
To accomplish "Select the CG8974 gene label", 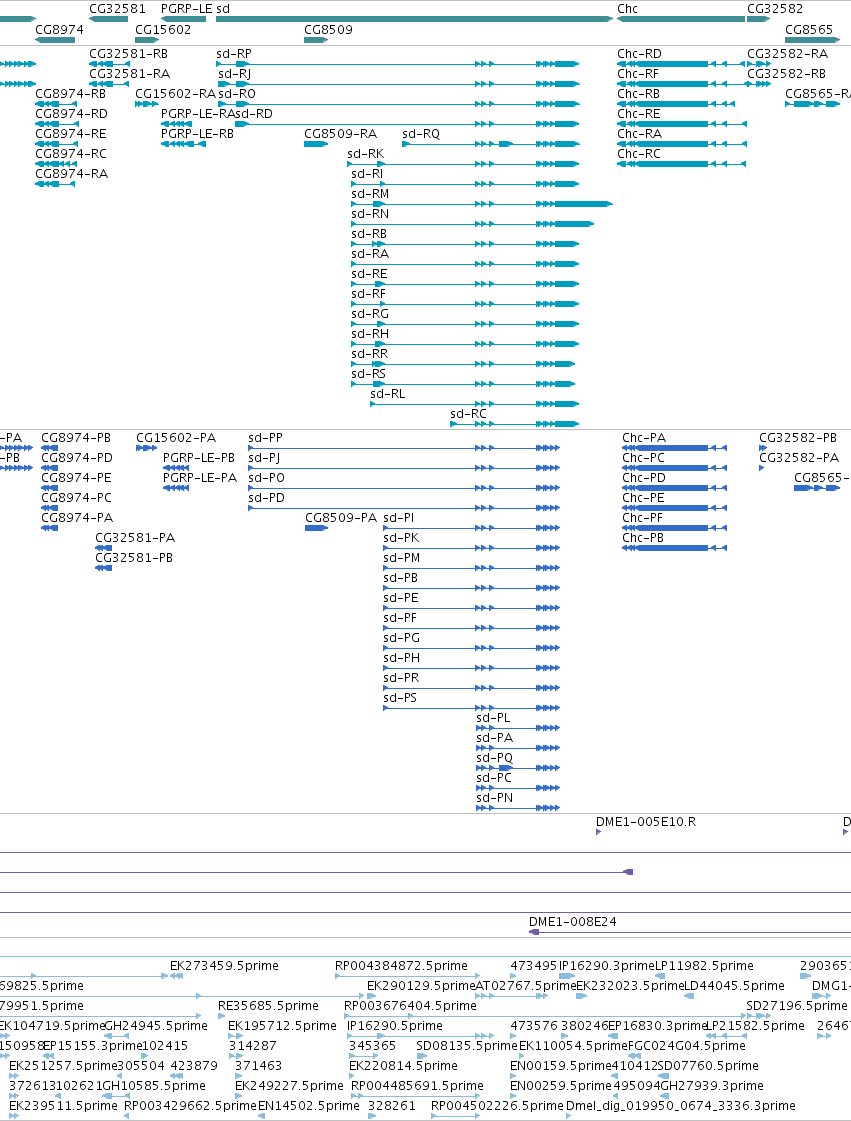I will point(59,29).
